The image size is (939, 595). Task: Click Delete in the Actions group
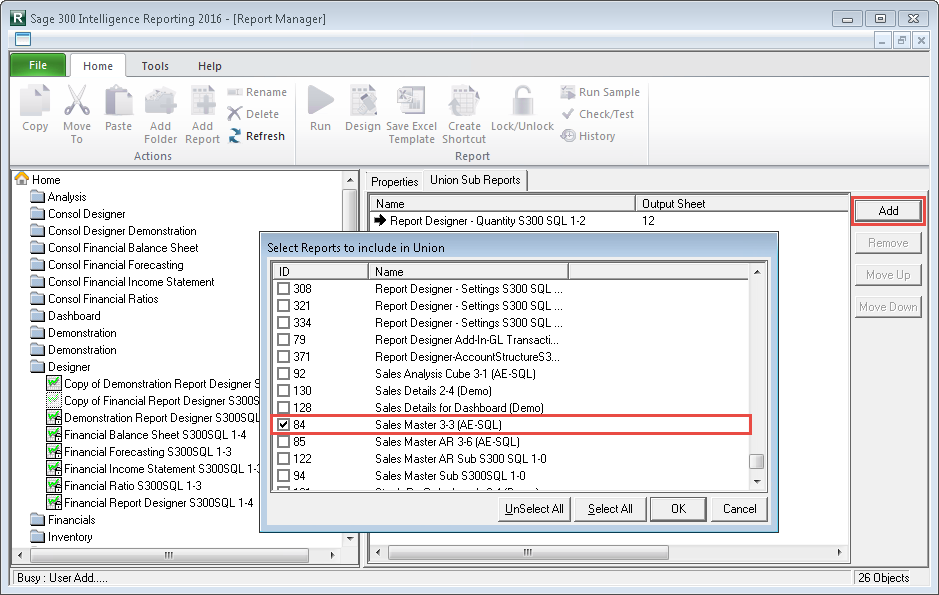tap(253, 114)
